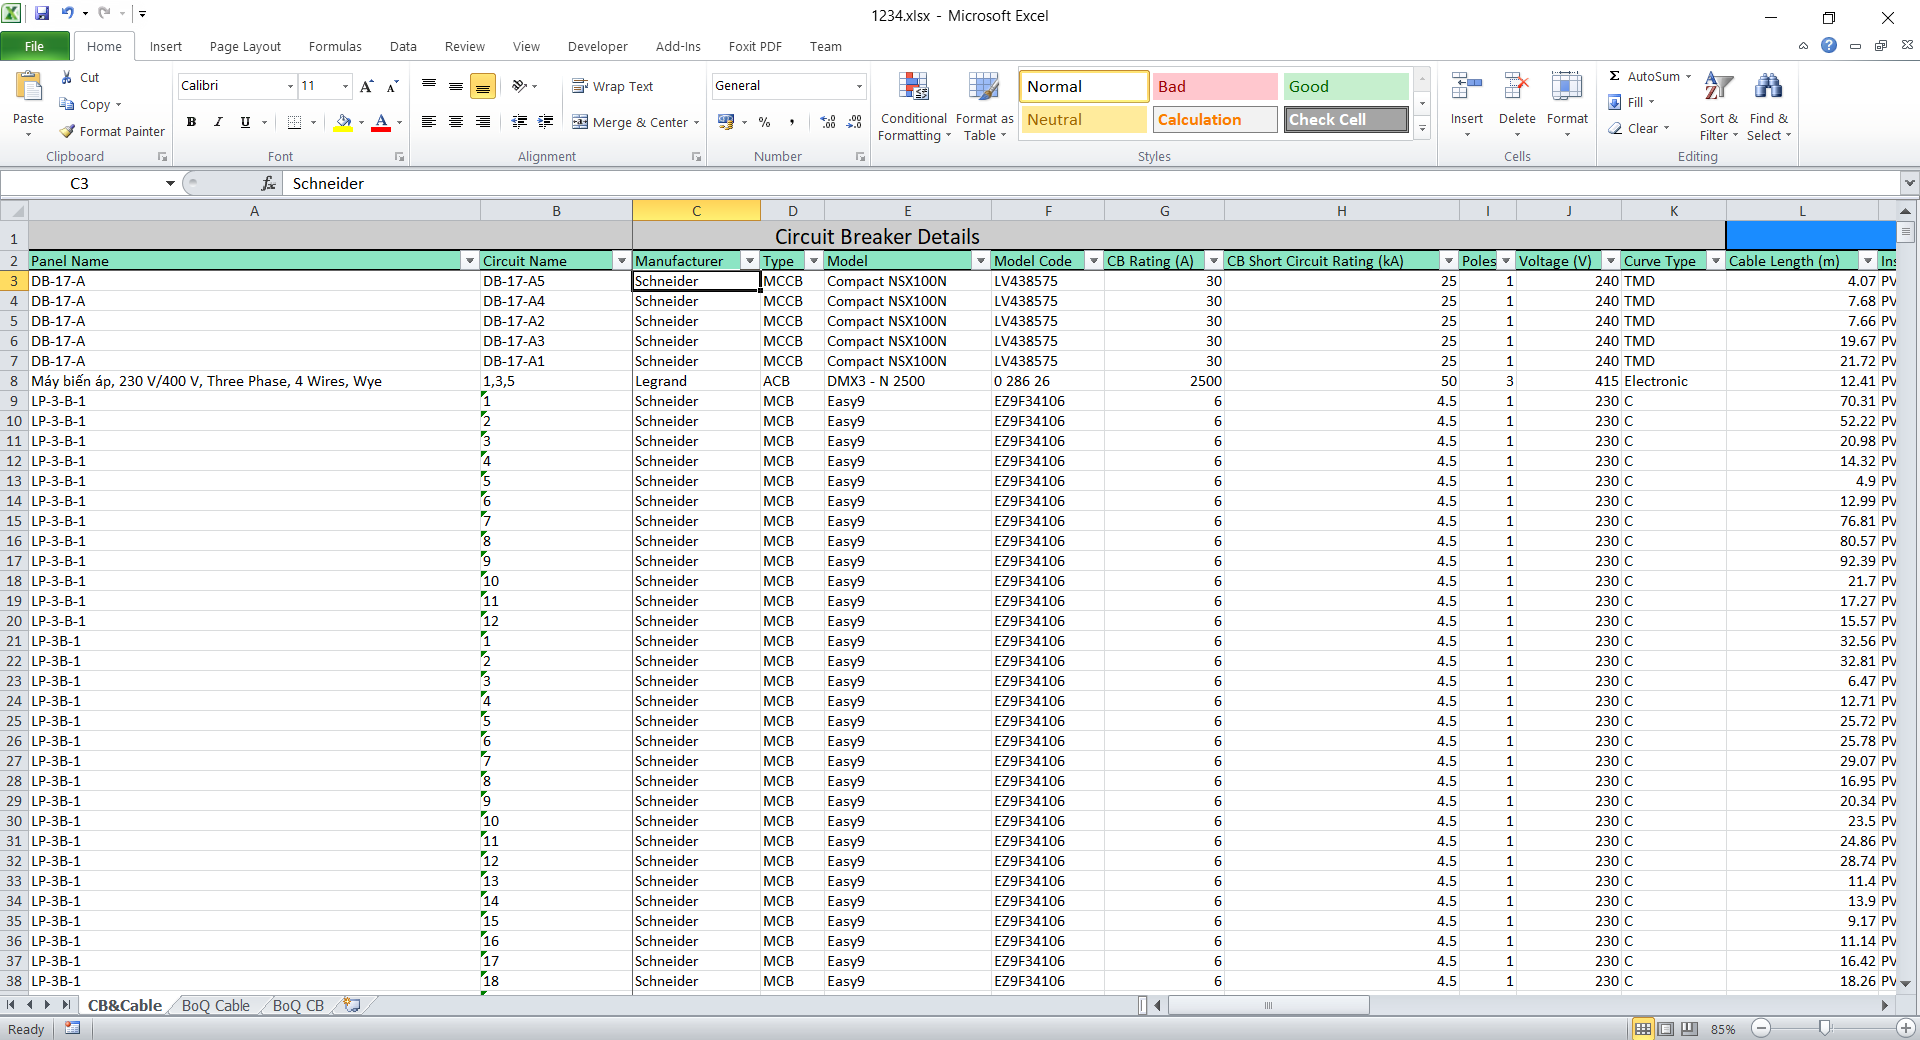The image size is (1920, 1040).
Task: Decrease font size with Shrink Font icon
Action: (392, 86)
